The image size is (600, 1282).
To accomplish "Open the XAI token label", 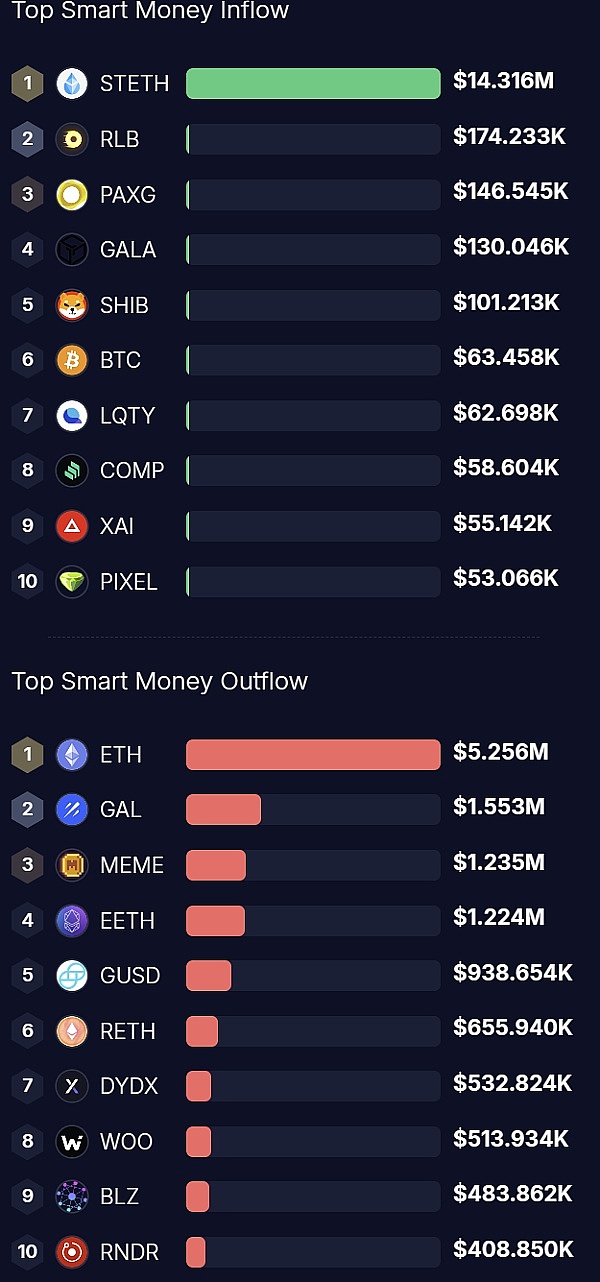I will pos(117,526).
